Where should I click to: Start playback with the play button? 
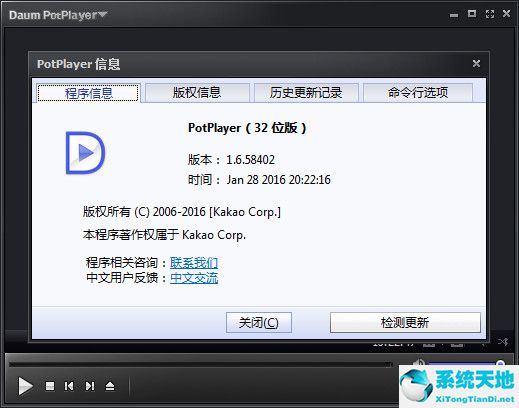click(25, 386)
